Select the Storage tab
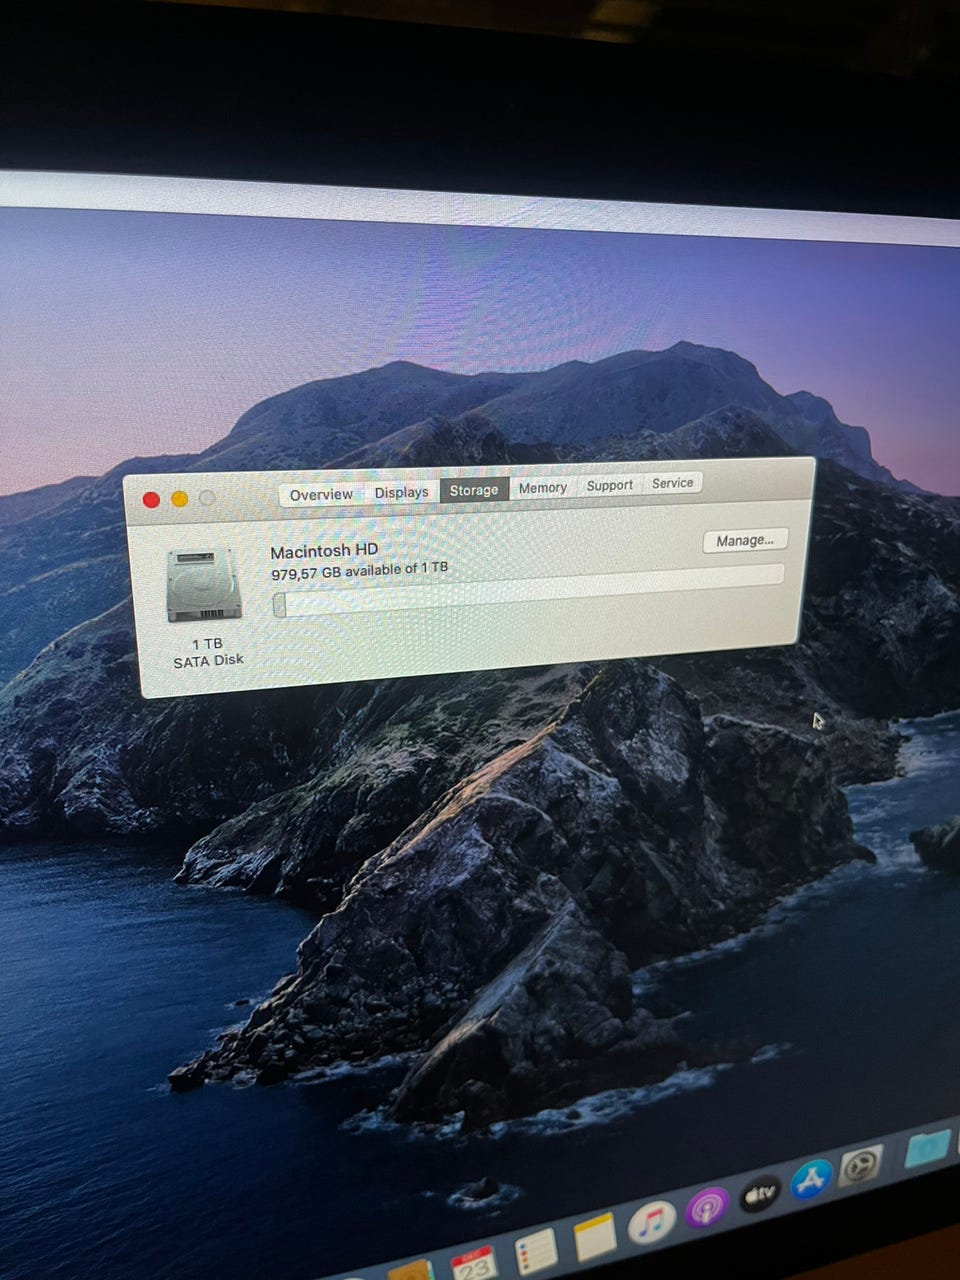Image resolution: width=960 pixels, height=1280 pixels. point(474,490)
